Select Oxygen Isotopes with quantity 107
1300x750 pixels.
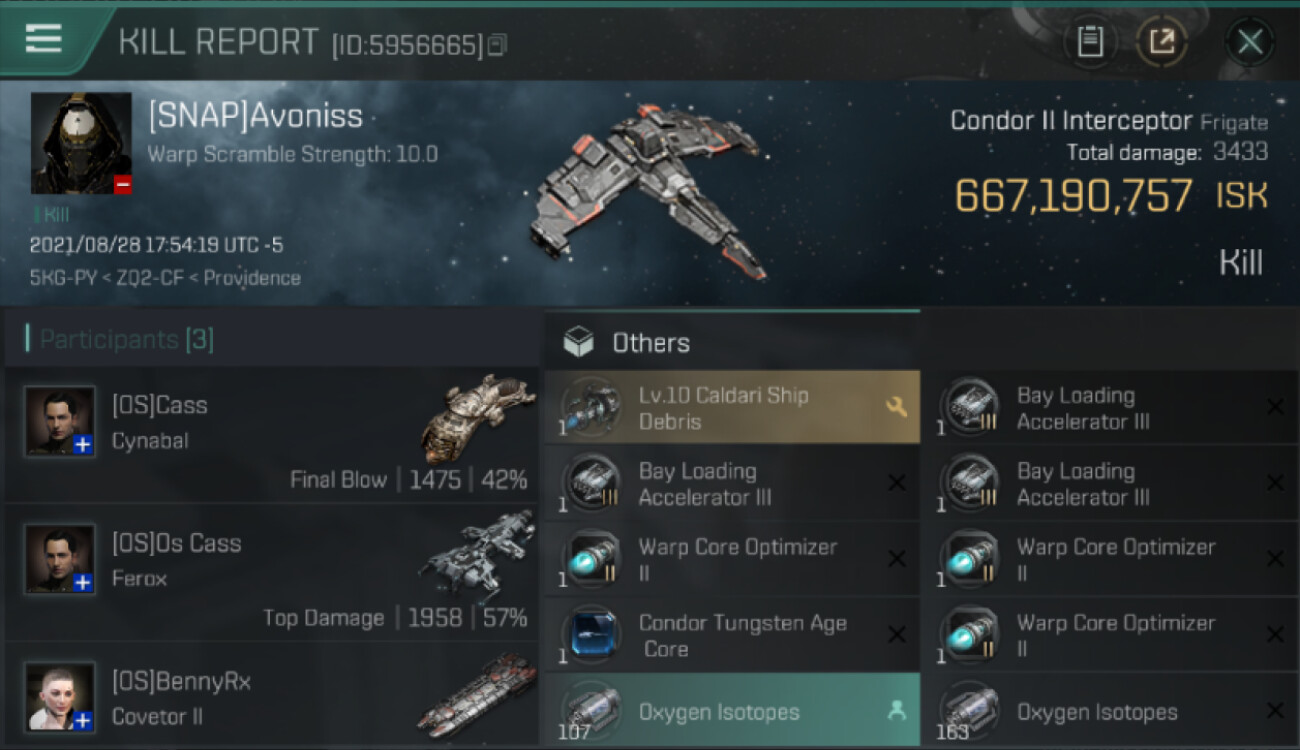pyautogui.click(x=732, y=710)
